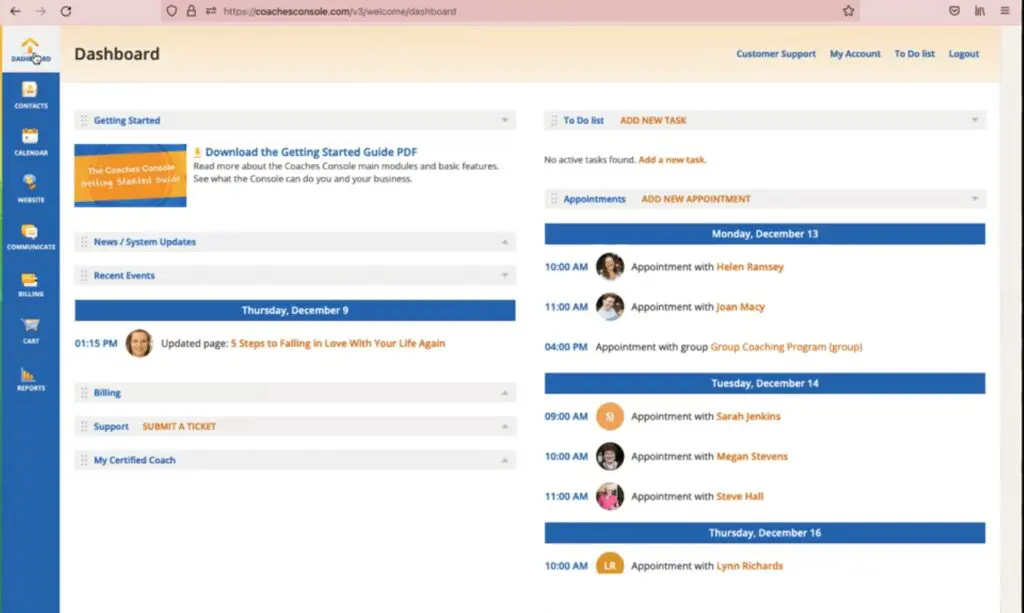Screen dimensions: 1024x613
Task: Click the browser bookmark star icon
Action: click(848, 11)
